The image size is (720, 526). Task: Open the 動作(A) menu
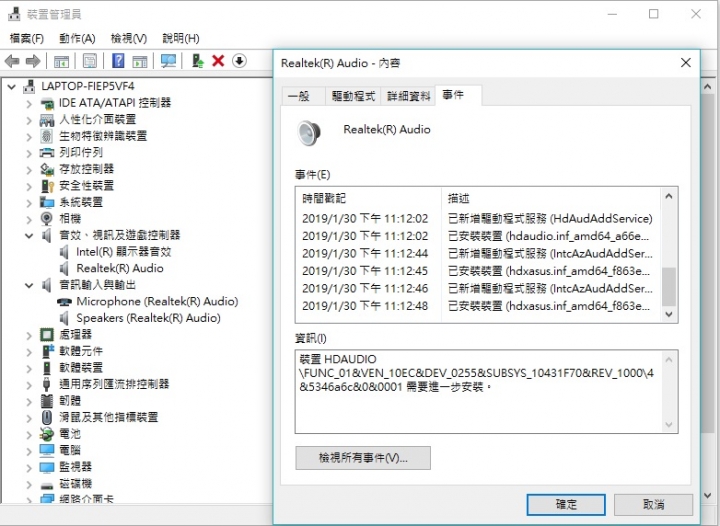pos(77,38)
